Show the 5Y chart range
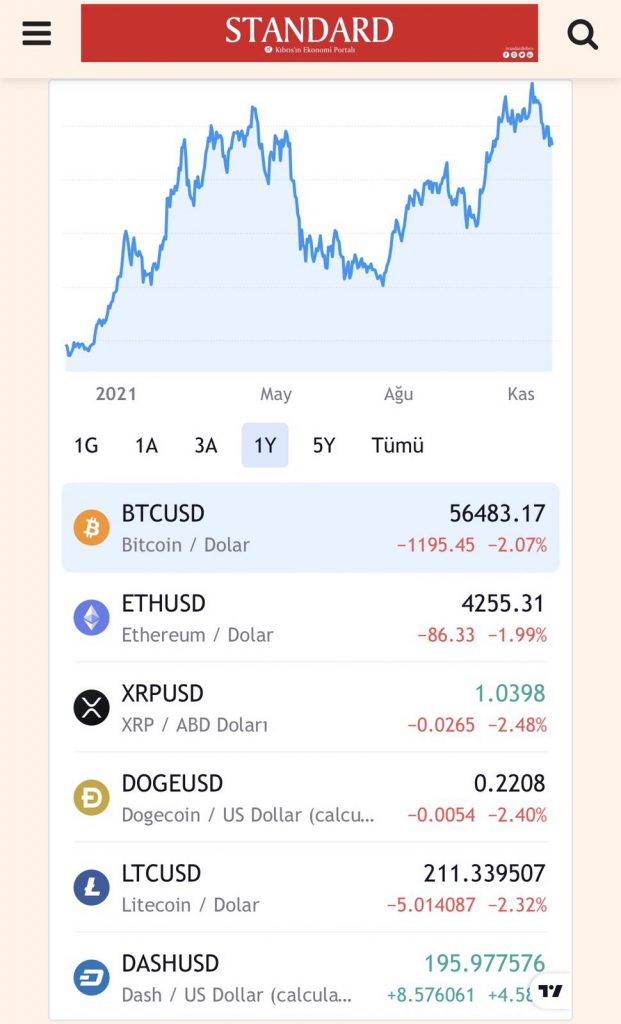Viewport: 621px width, 1024px height. pyautogui.click(x=324, y=445)
